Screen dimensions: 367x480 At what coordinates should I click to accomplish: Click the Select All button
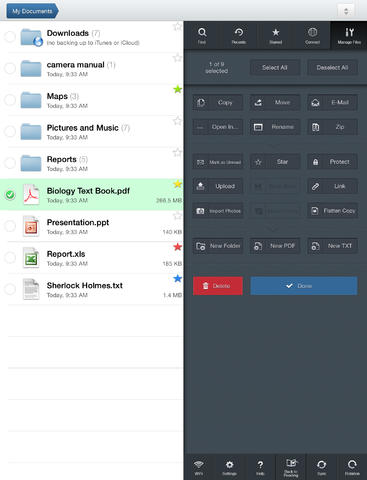pyautogui.click(x=275, y=68)
